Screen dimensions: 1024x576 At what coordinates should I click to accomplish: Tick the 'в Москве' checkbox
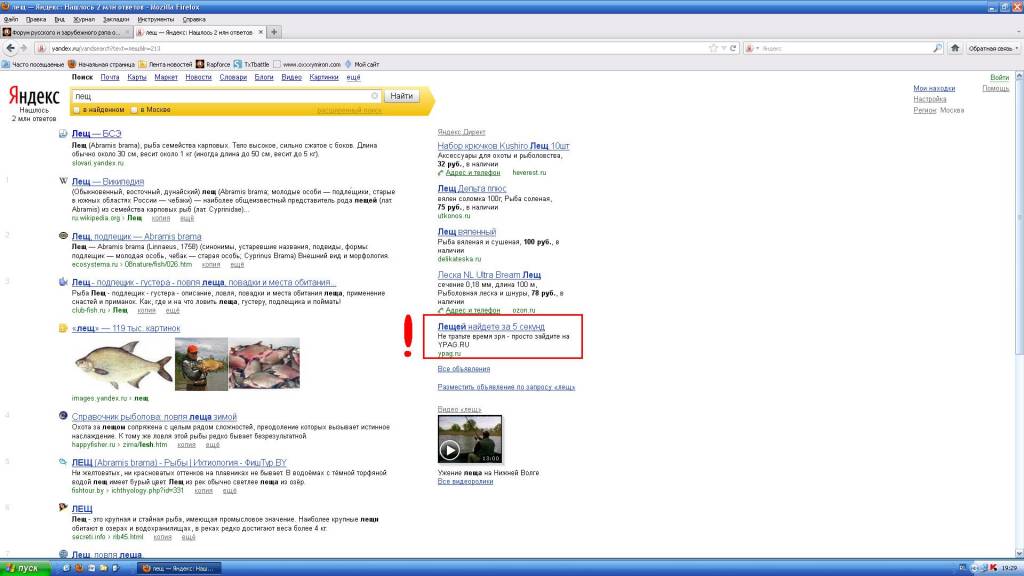[134, 110]
